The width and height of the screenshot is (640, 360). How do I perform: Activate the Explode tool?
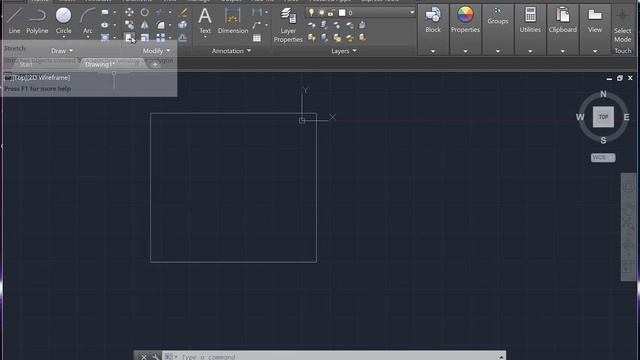[x=182, y=25]
